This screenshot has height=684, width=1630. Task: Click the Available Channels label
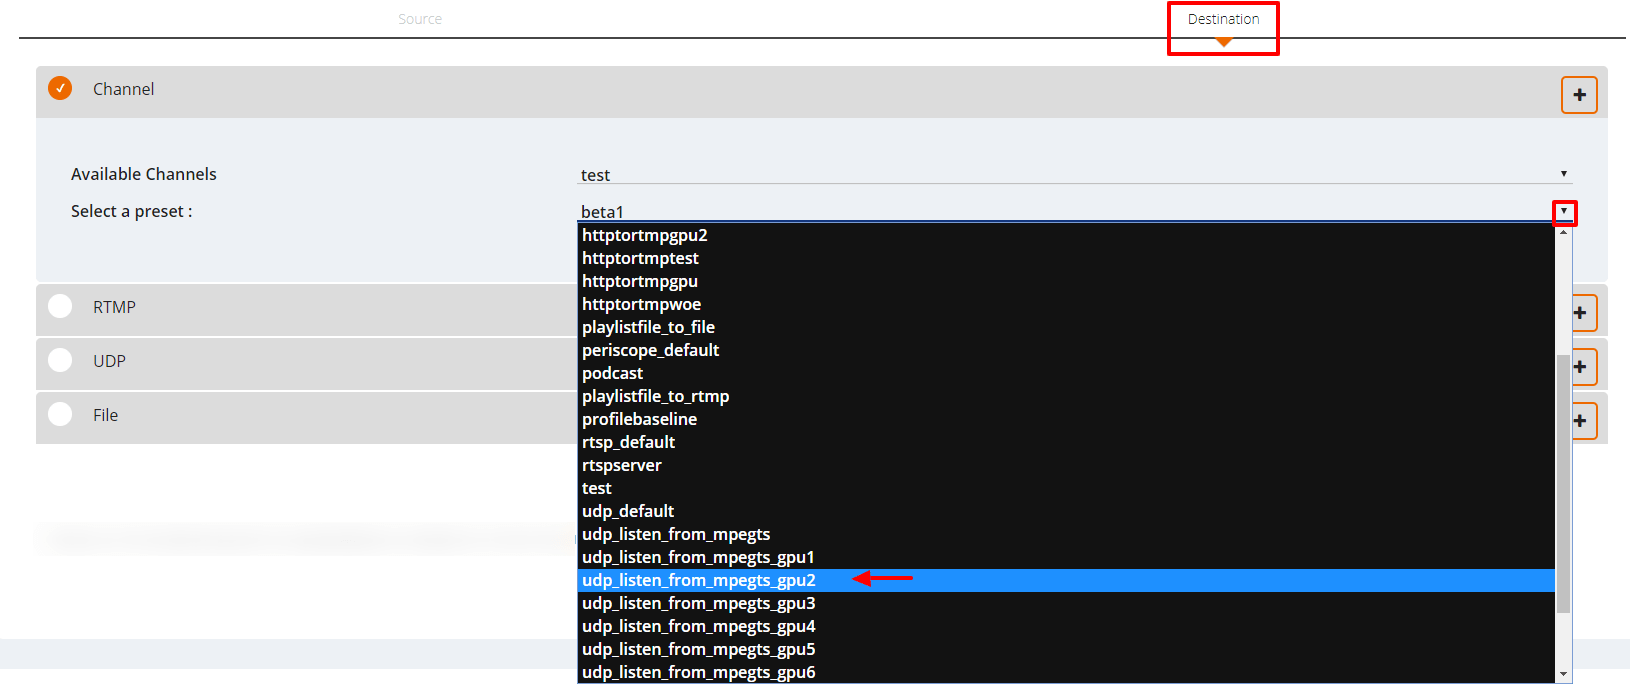pyautogui.click(x=144, y=174)
